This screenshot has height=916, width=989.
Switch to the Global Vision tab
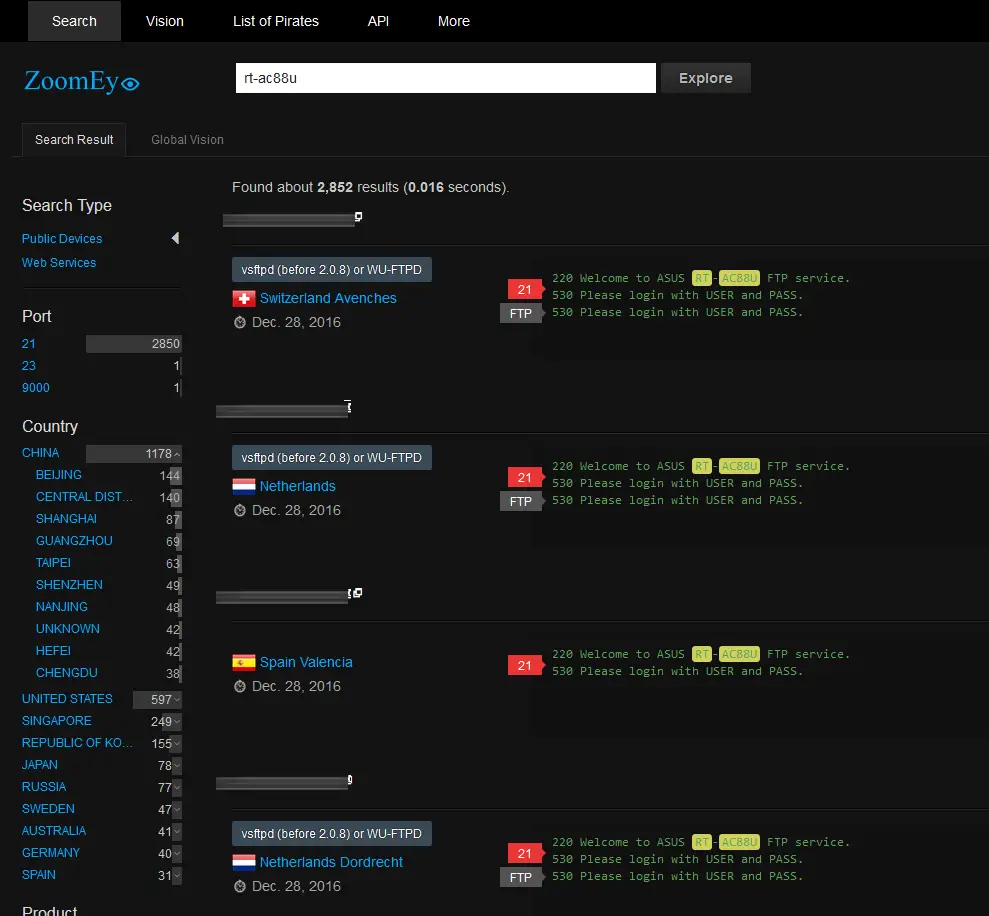[187, 139]
